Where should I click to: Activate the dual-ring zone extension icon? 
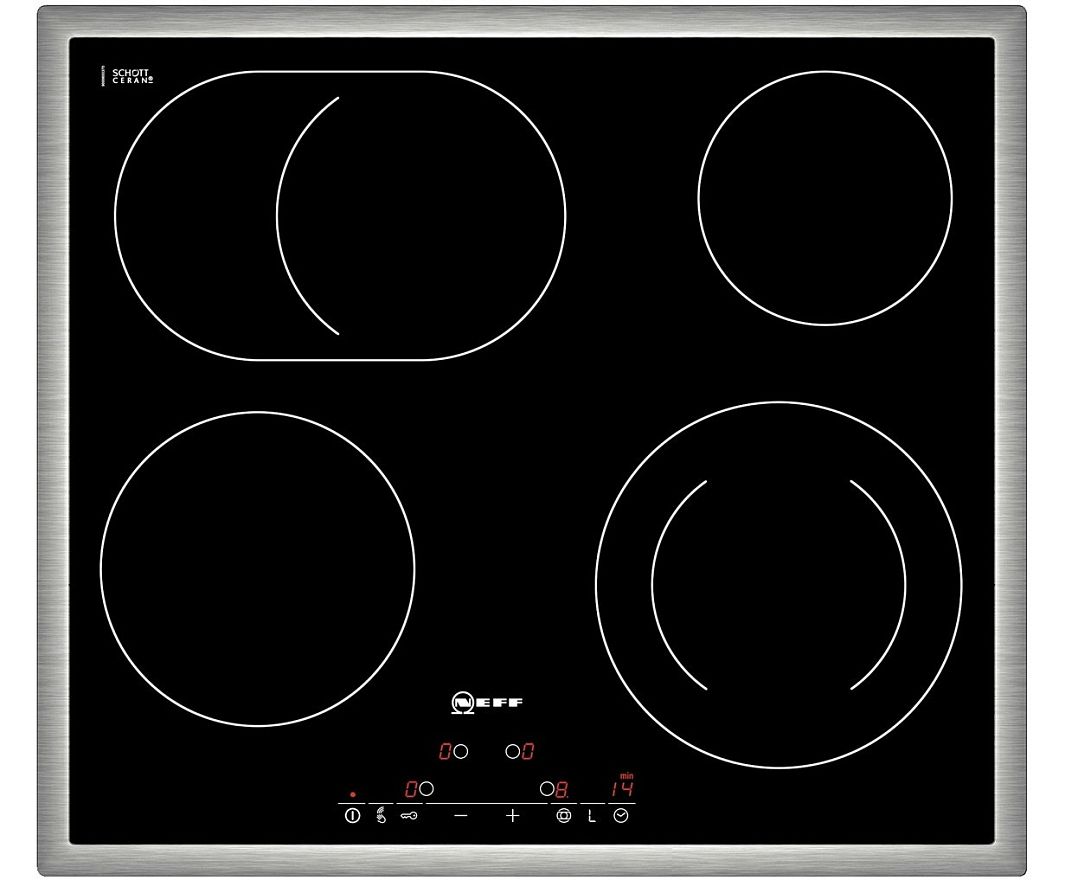[564, 816]
